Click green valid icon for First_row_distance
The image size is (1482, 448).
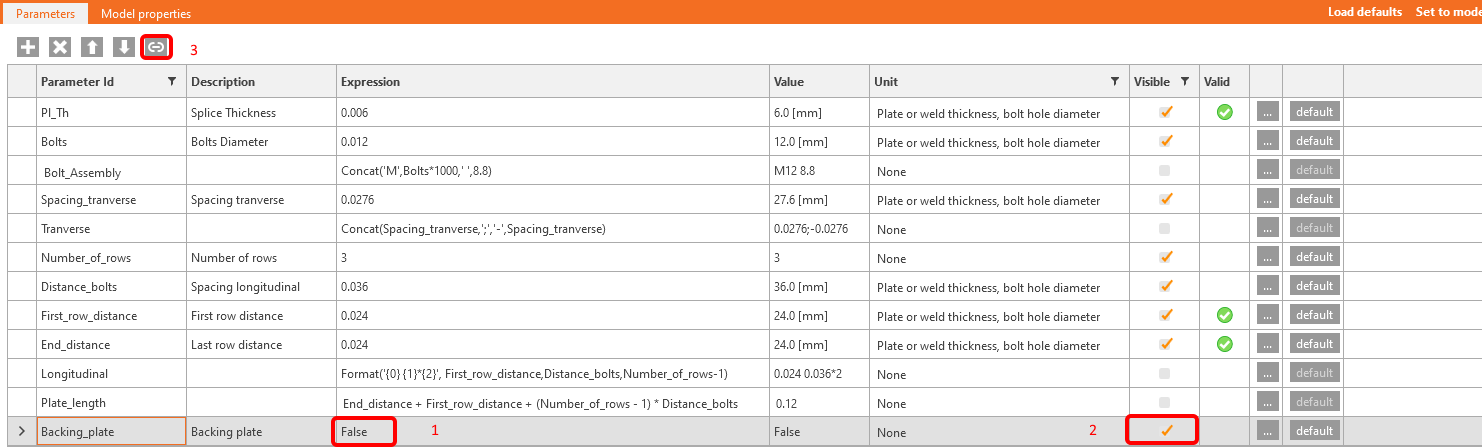click(1224, 315)
